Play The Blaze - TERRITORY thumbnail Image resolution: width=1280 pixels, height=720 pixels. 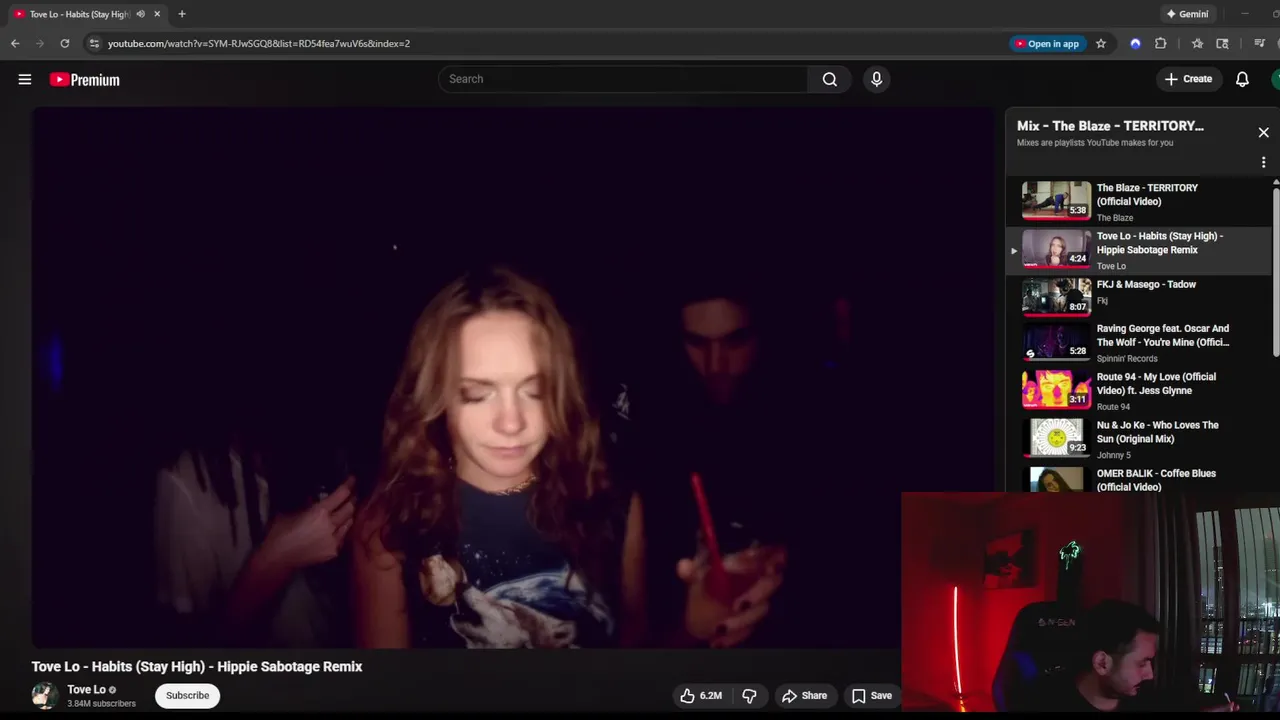(1056, 200)
